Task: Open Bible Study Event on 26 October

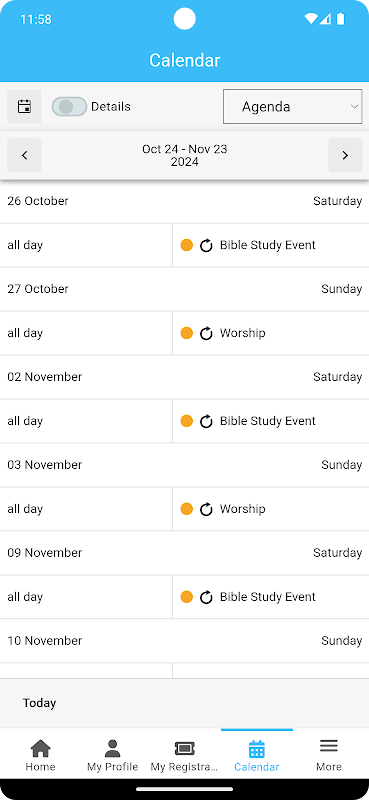Action: click(267, 245)
